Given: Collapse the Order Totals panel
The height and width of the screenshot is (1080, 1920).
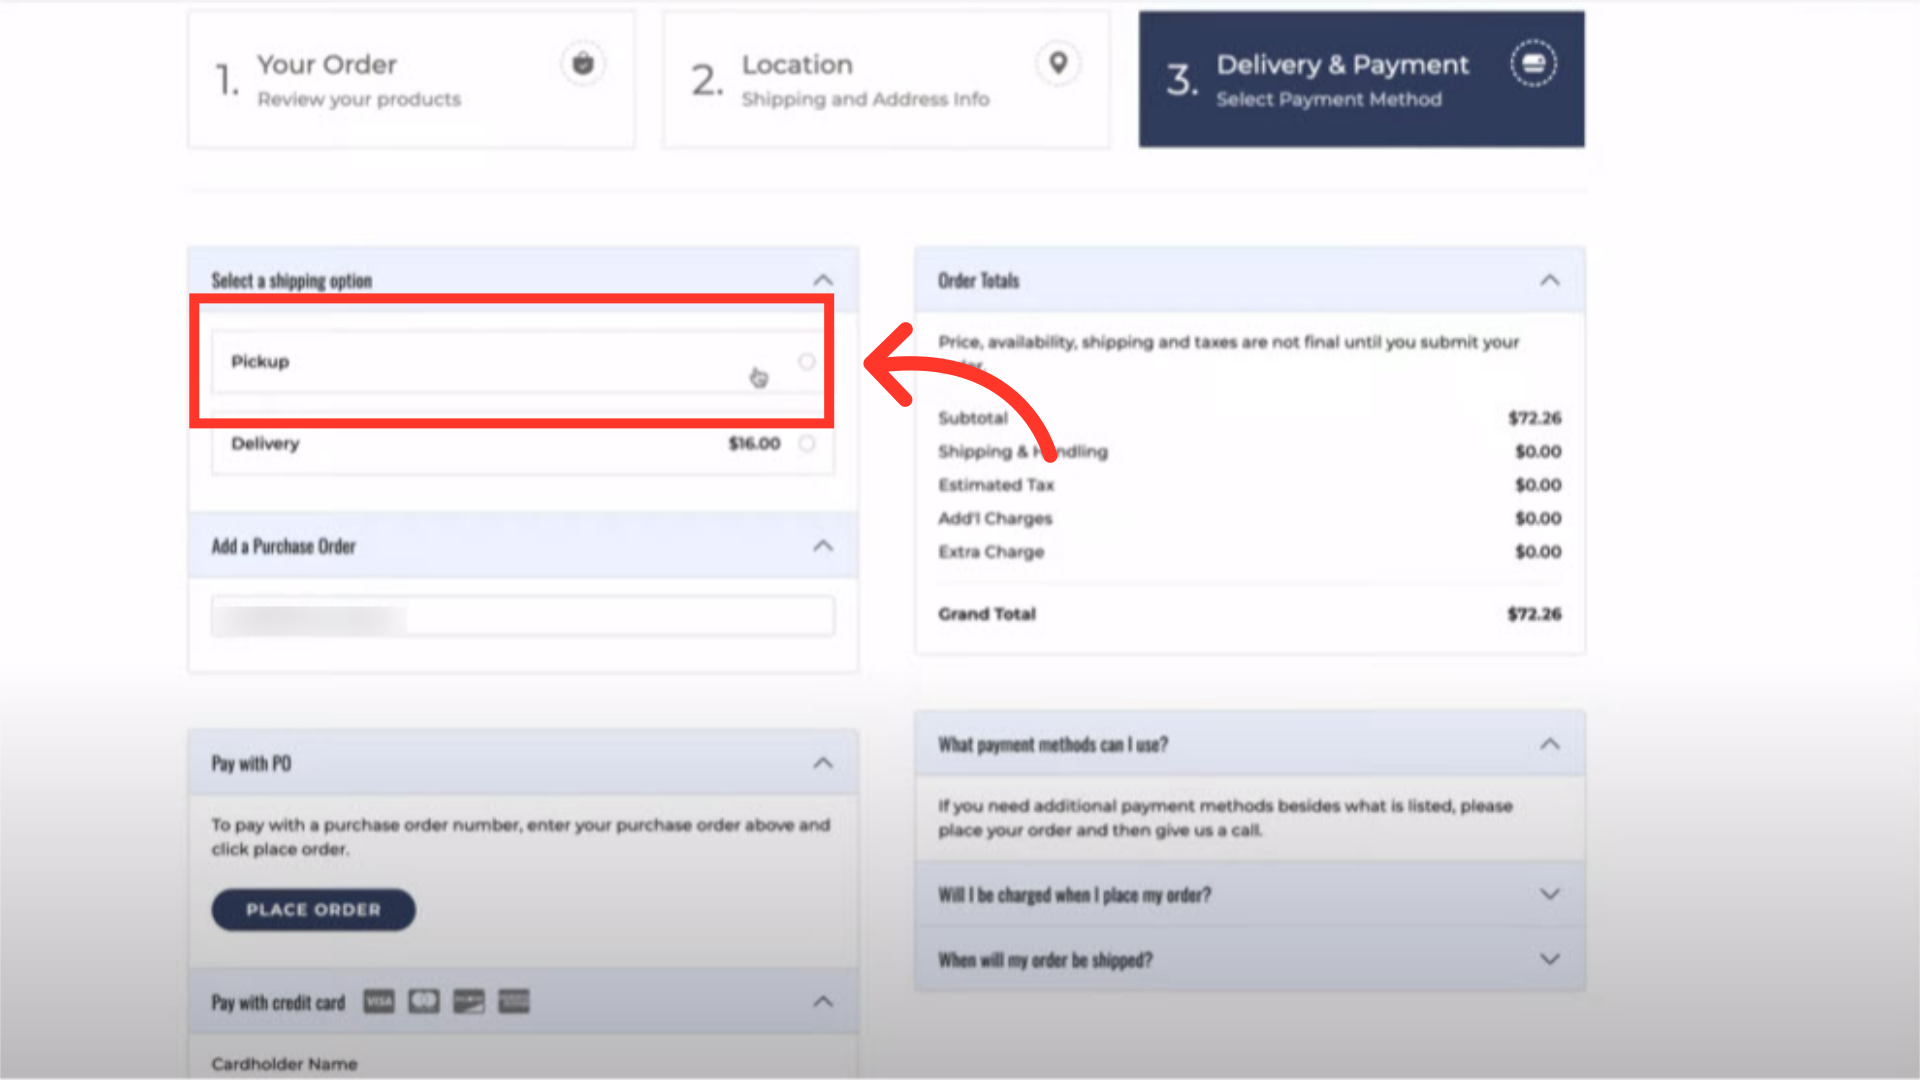Looking at the screenshot, I should point(1550,280).
